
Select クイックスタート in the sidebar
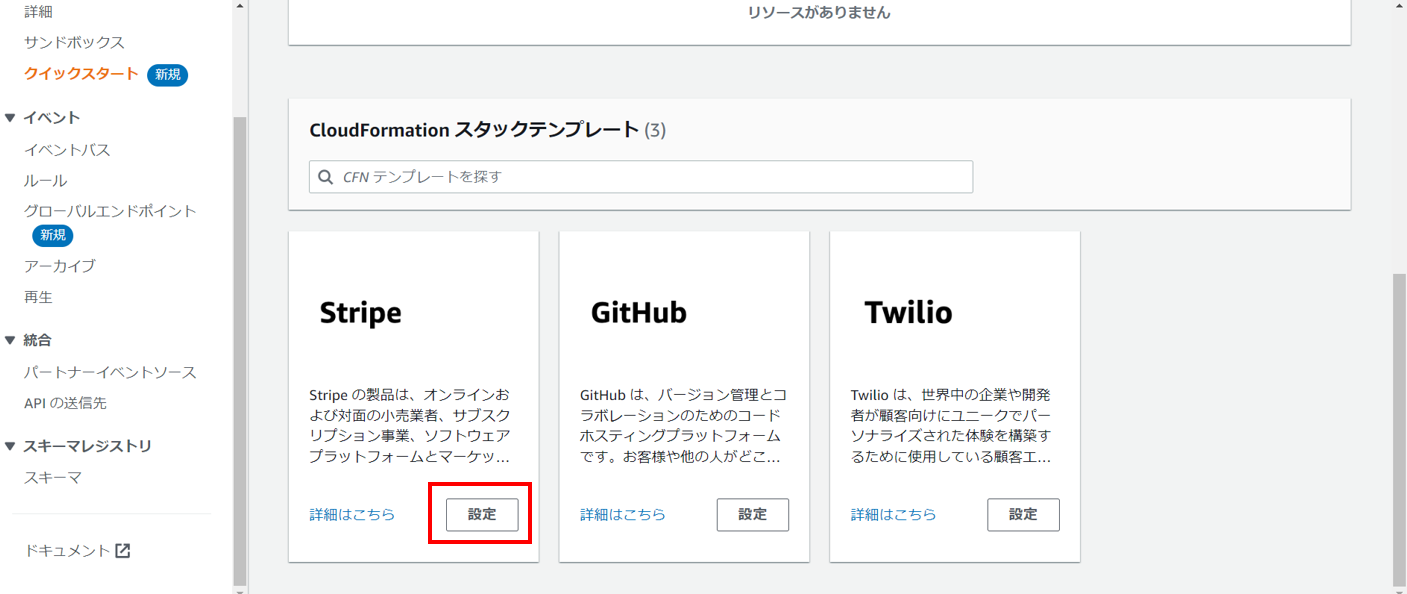click(81, 74)
